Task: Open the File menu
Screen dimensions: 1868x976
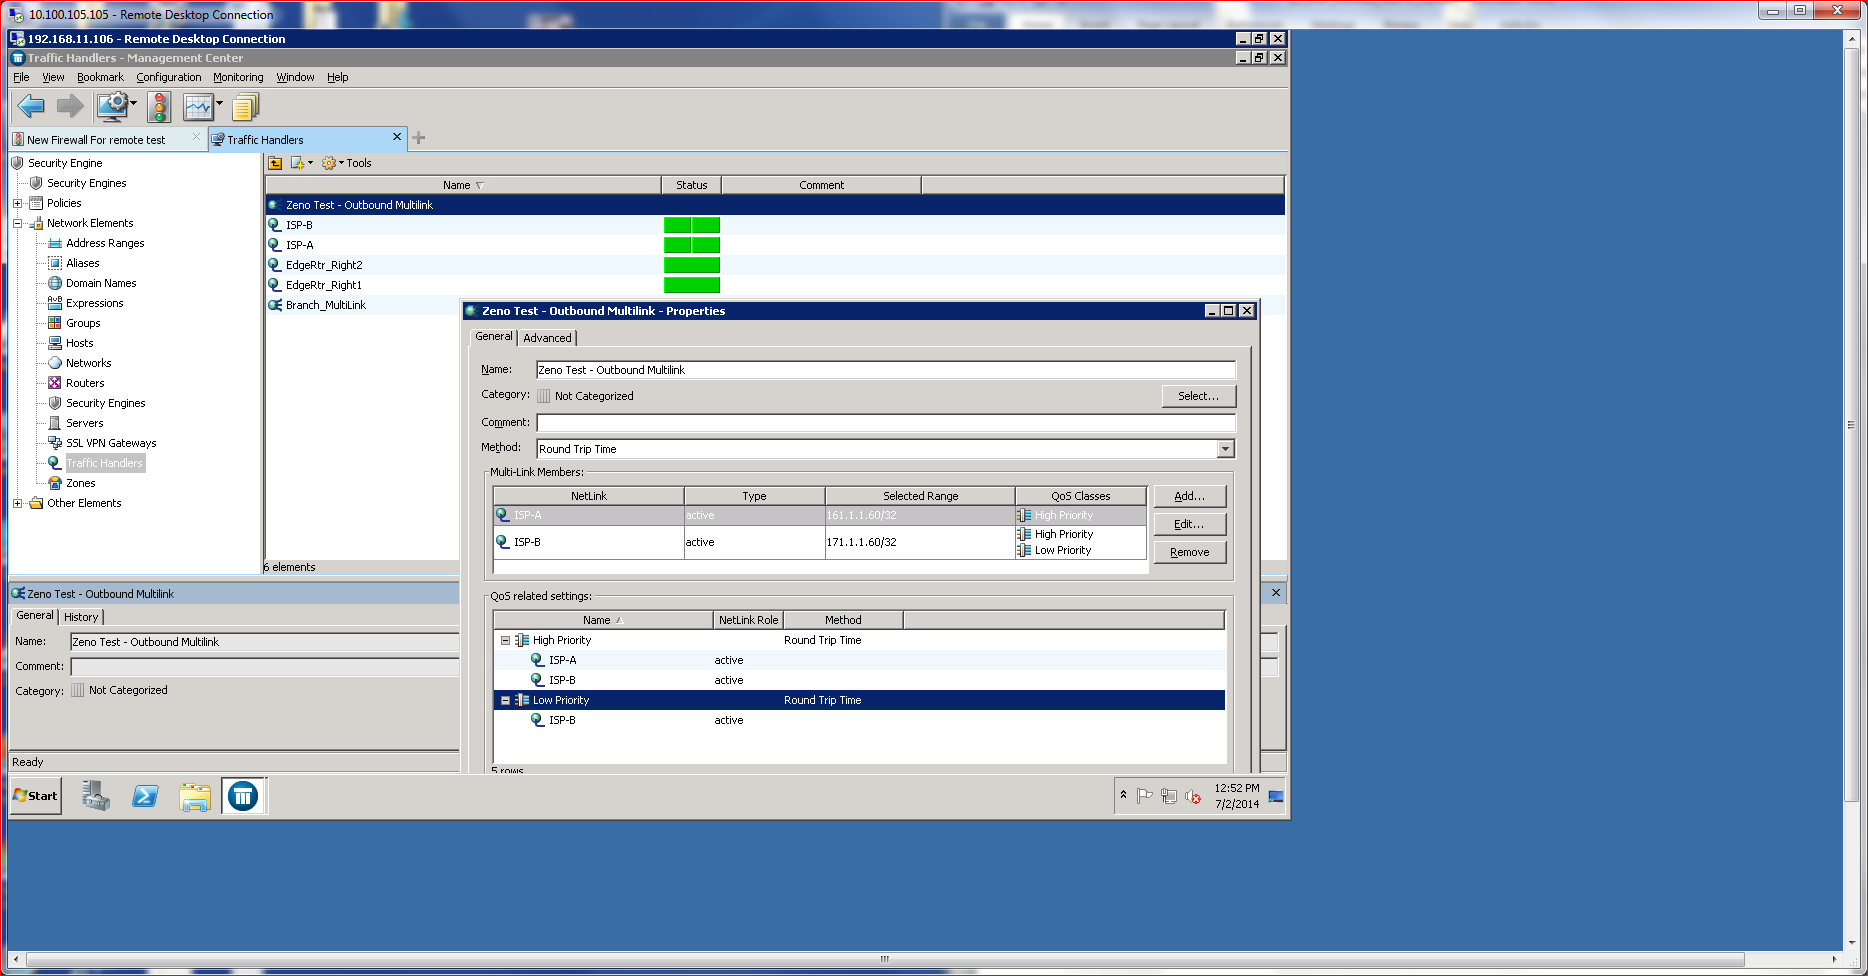Action: click(x=21, y=77)
